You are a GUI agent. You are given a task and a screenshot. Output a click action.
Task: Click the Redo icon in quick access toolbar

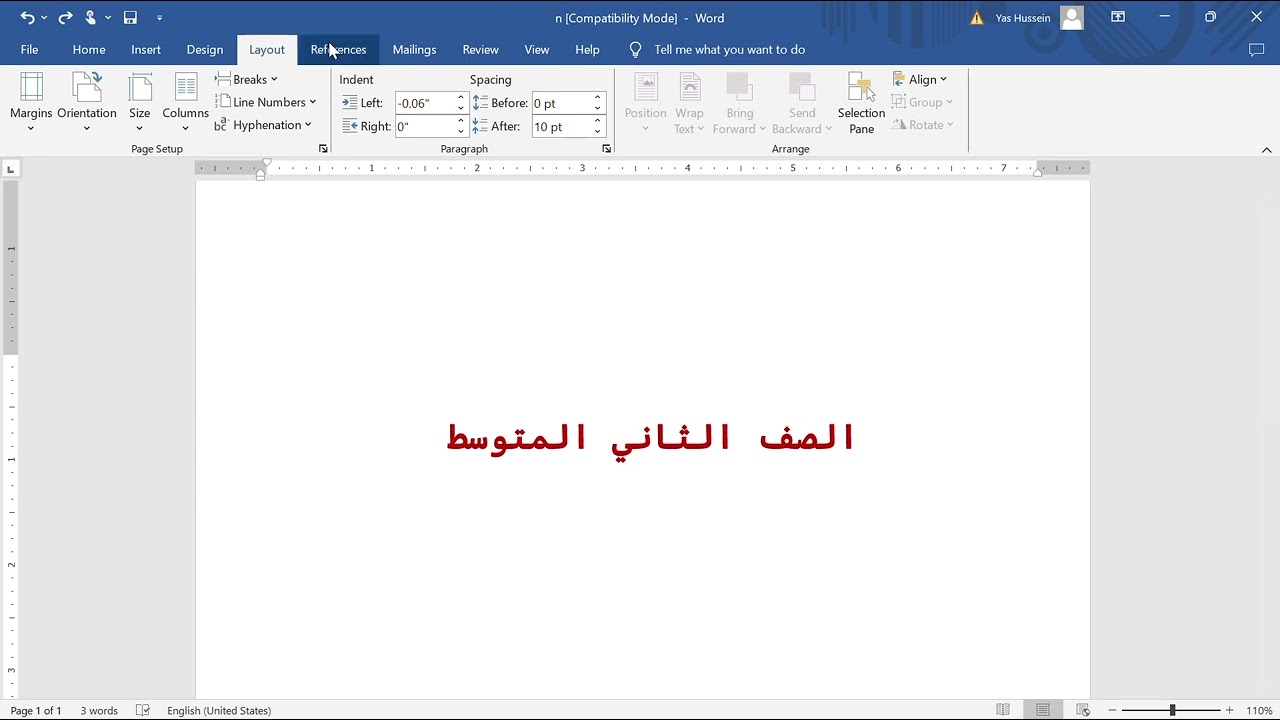click(x=65, y=17)
